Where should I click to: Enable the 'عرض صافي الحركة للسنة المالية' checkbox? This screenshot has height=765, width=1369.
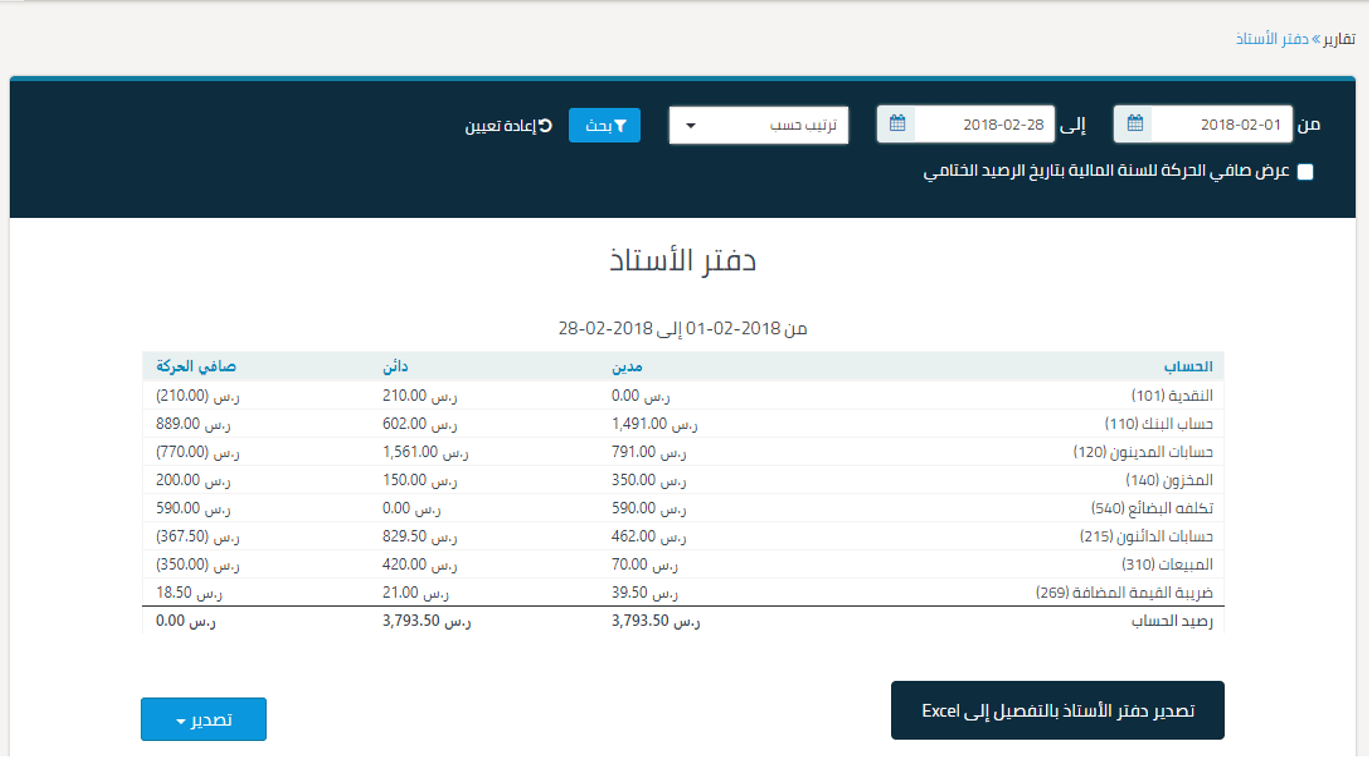1304,172
